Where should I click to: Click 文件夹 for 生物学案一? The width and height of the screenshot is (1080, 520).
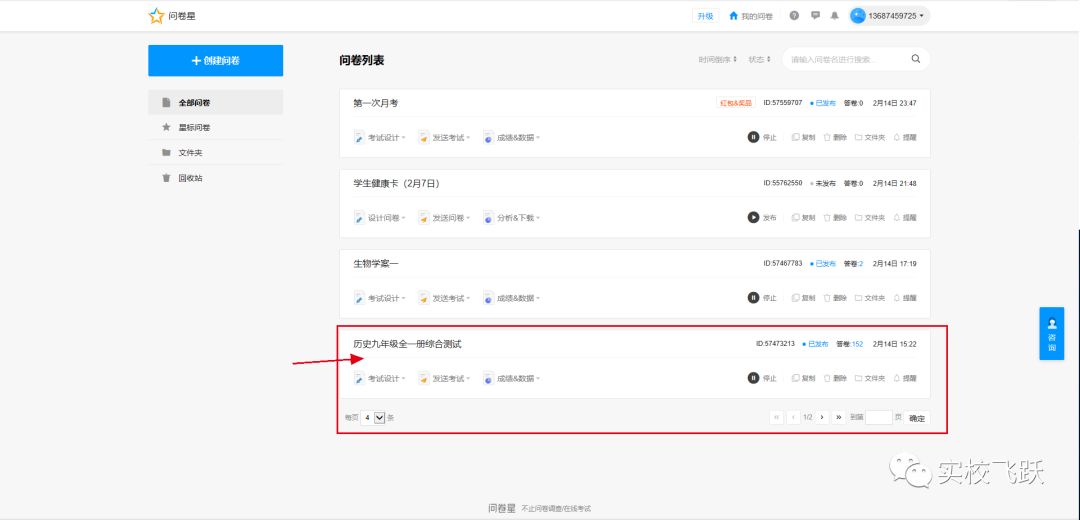[870, 298]
